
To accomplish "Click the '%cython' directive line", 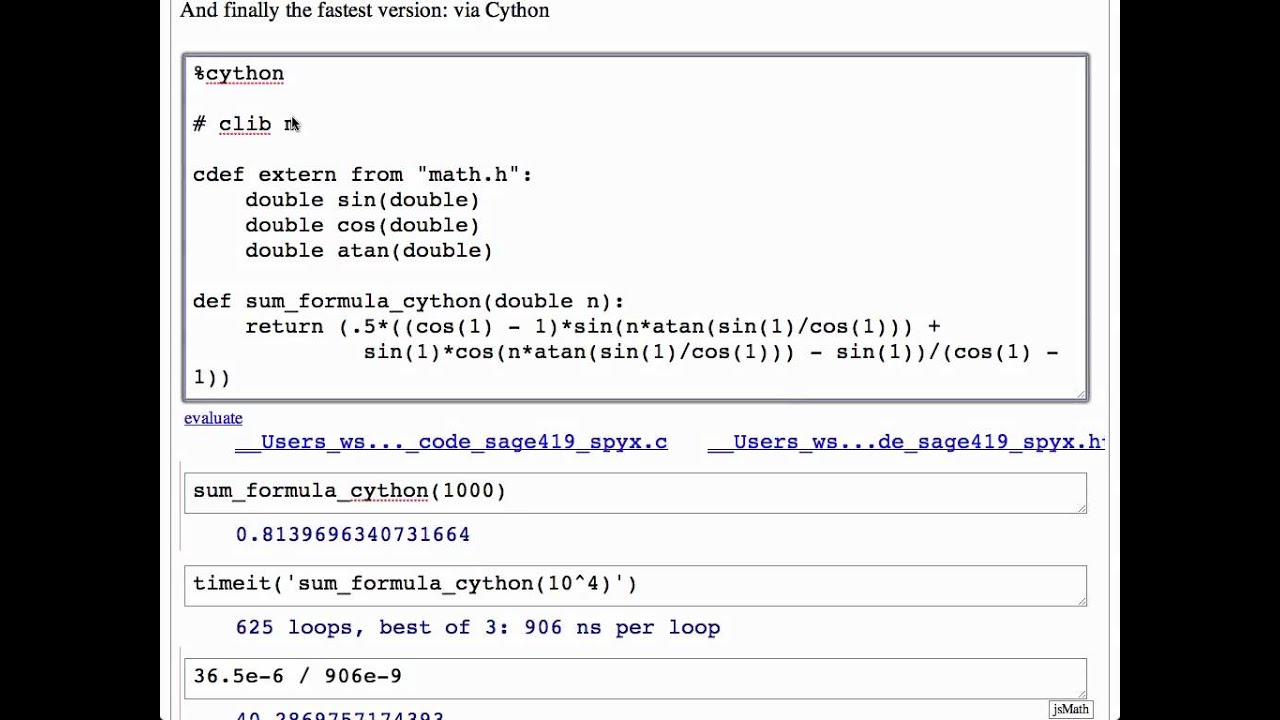I will (x=239, y=74).
